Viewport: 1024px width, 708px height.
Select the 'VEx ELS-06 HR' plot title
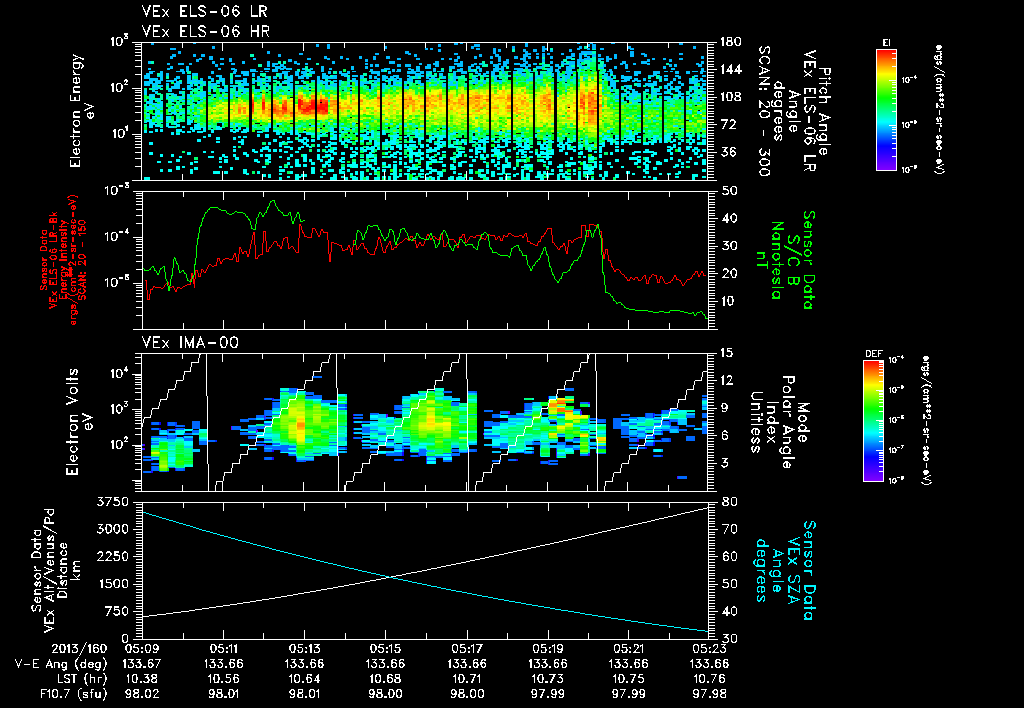coord(205,31)
